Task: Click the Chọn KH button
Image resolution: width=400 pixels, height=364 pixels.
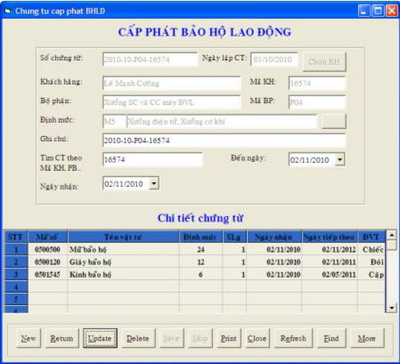Action: click(x=324, y=62)
